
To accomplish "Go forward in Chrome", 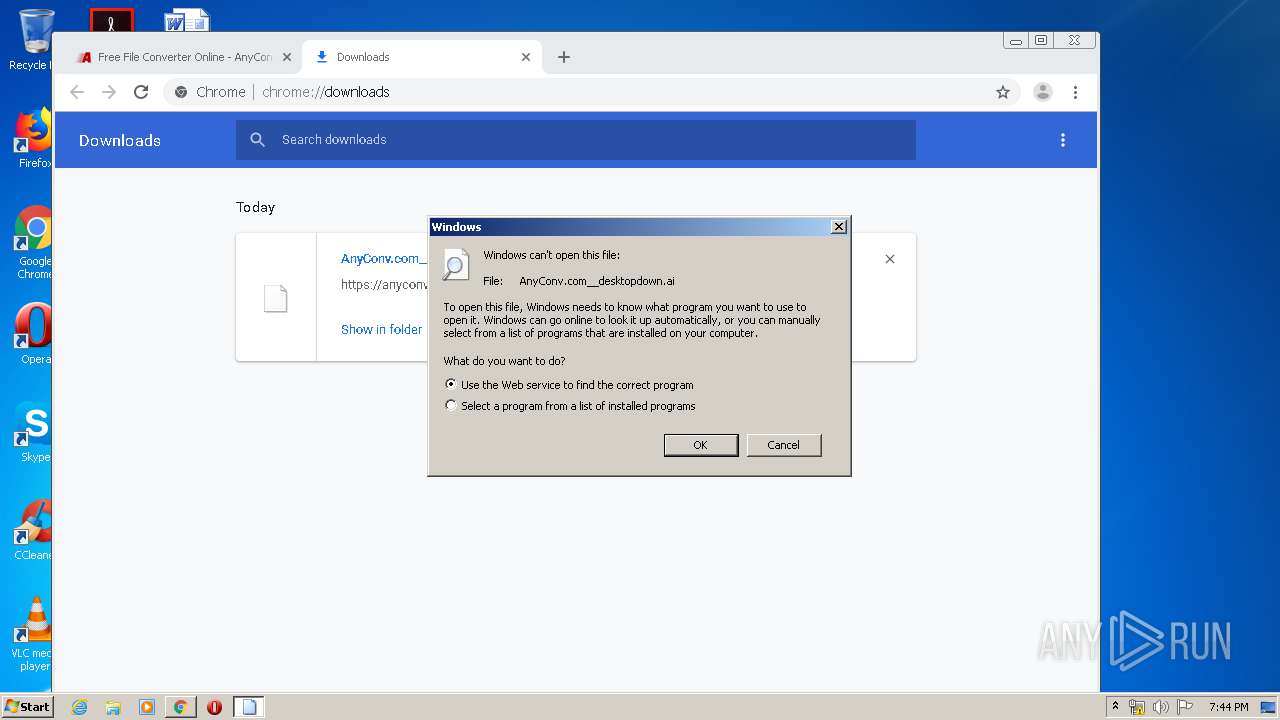I will [109, 92].
